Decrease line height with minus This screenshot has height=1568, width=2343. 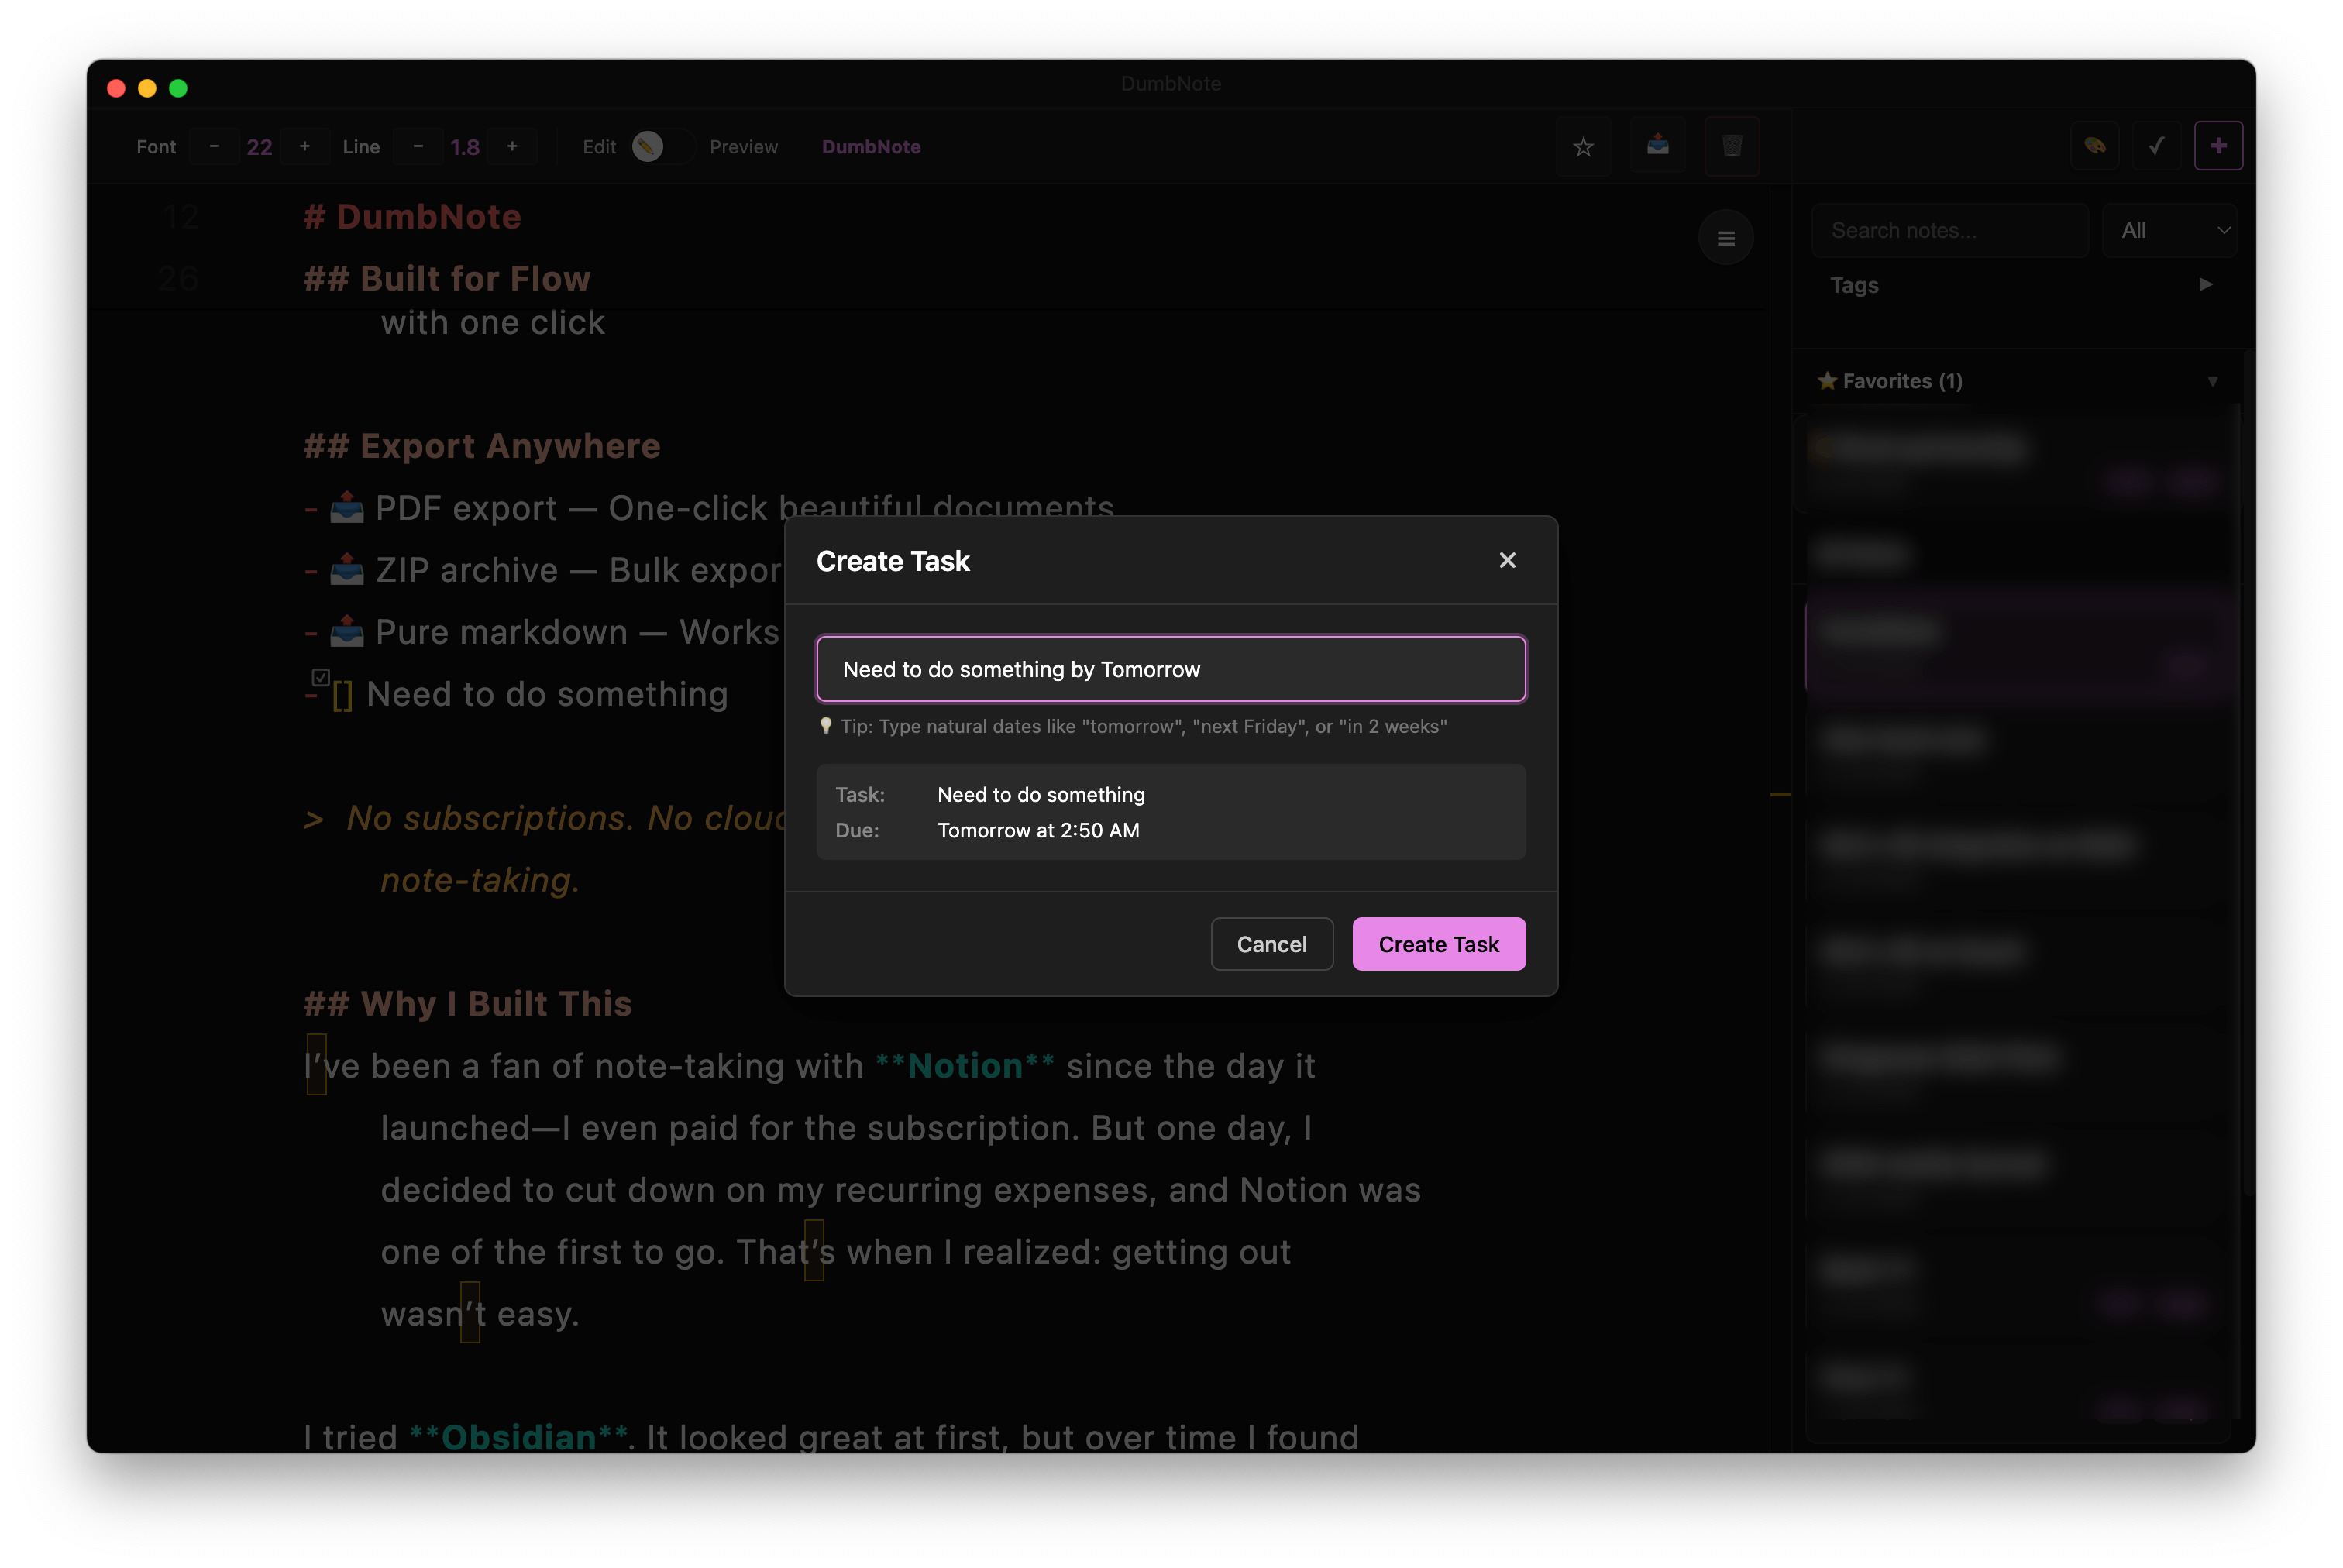coord(418,147)
